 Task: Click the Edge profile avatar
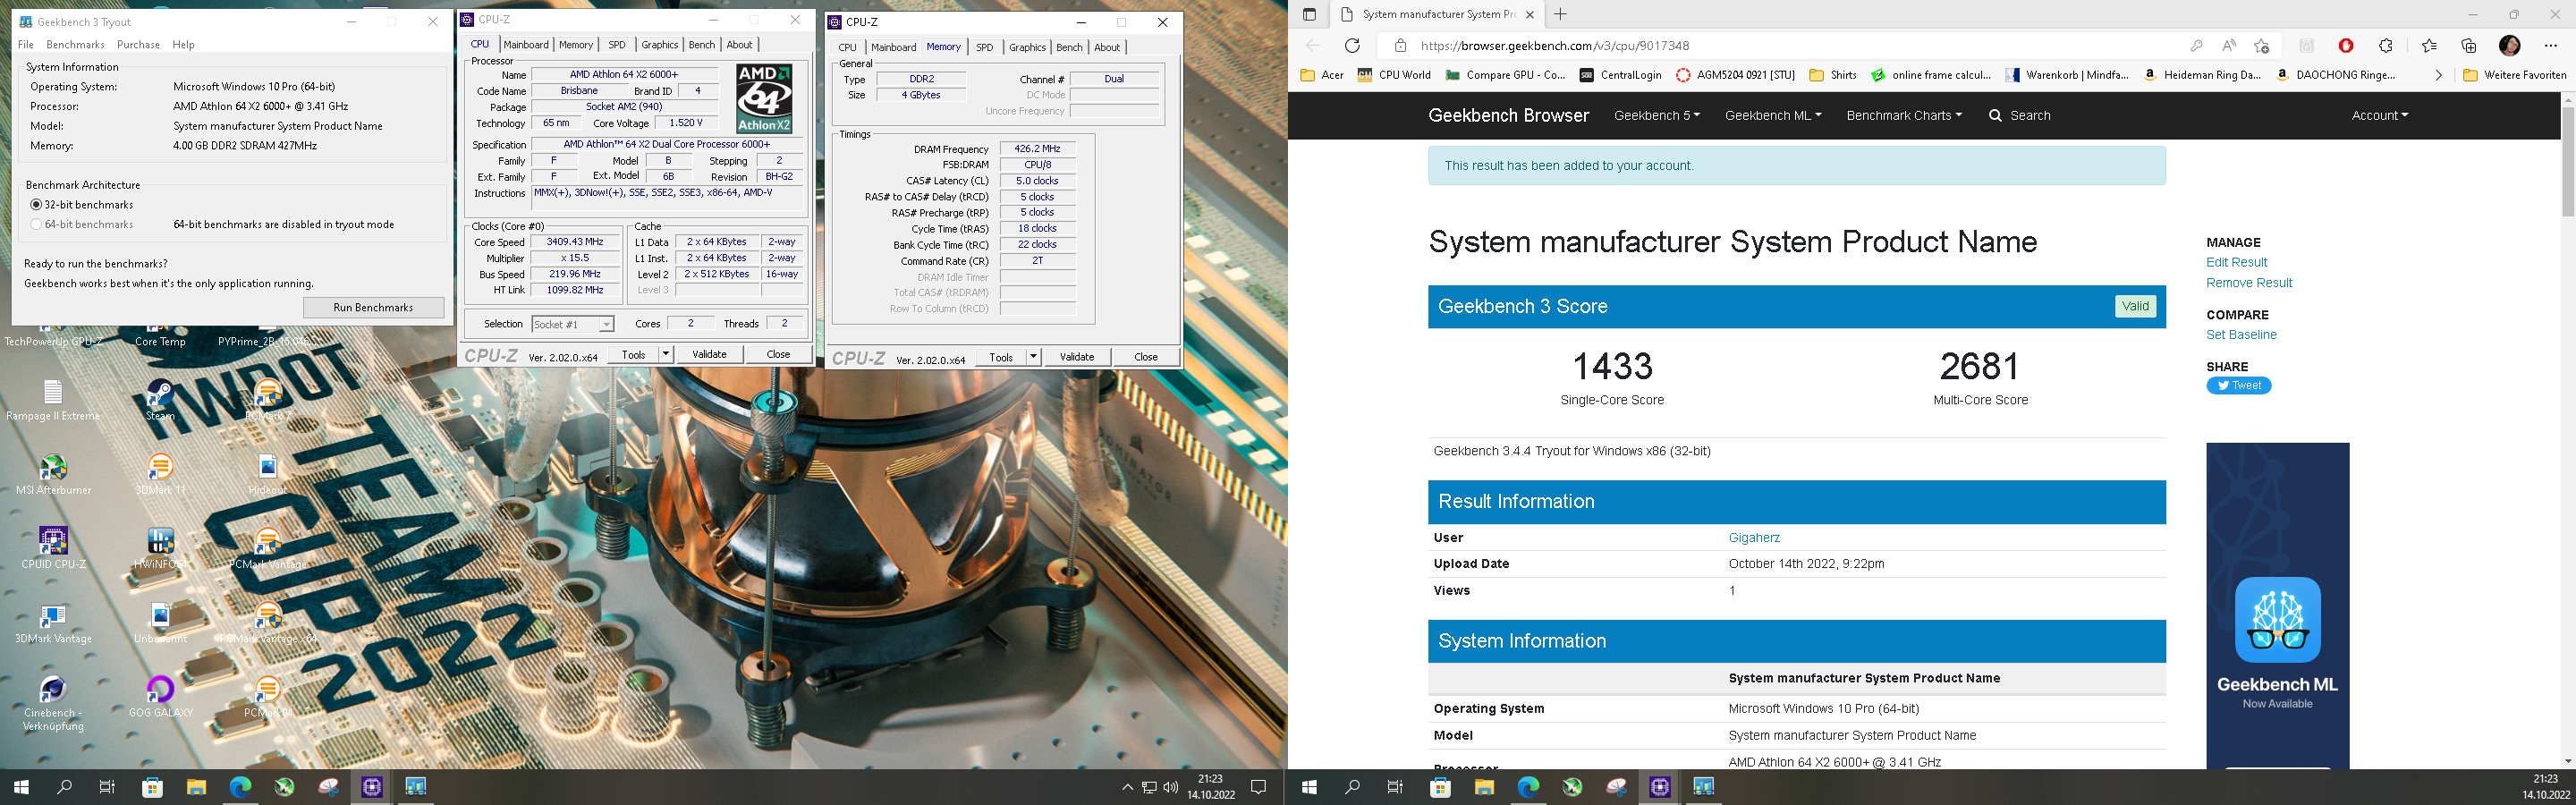[2510, 45]
